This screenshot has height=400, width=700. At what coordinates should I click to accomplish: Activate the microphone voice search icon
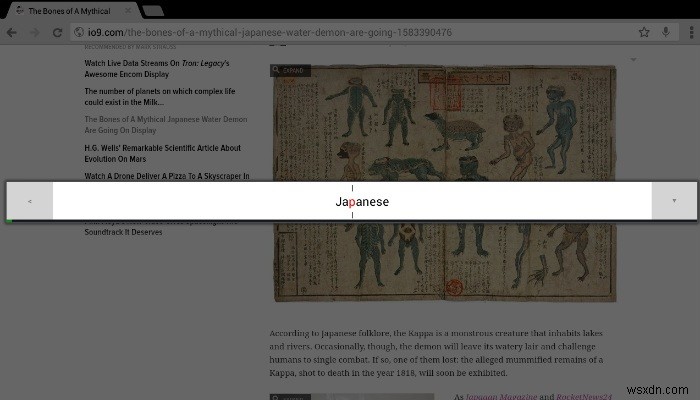tap(666, 33)
